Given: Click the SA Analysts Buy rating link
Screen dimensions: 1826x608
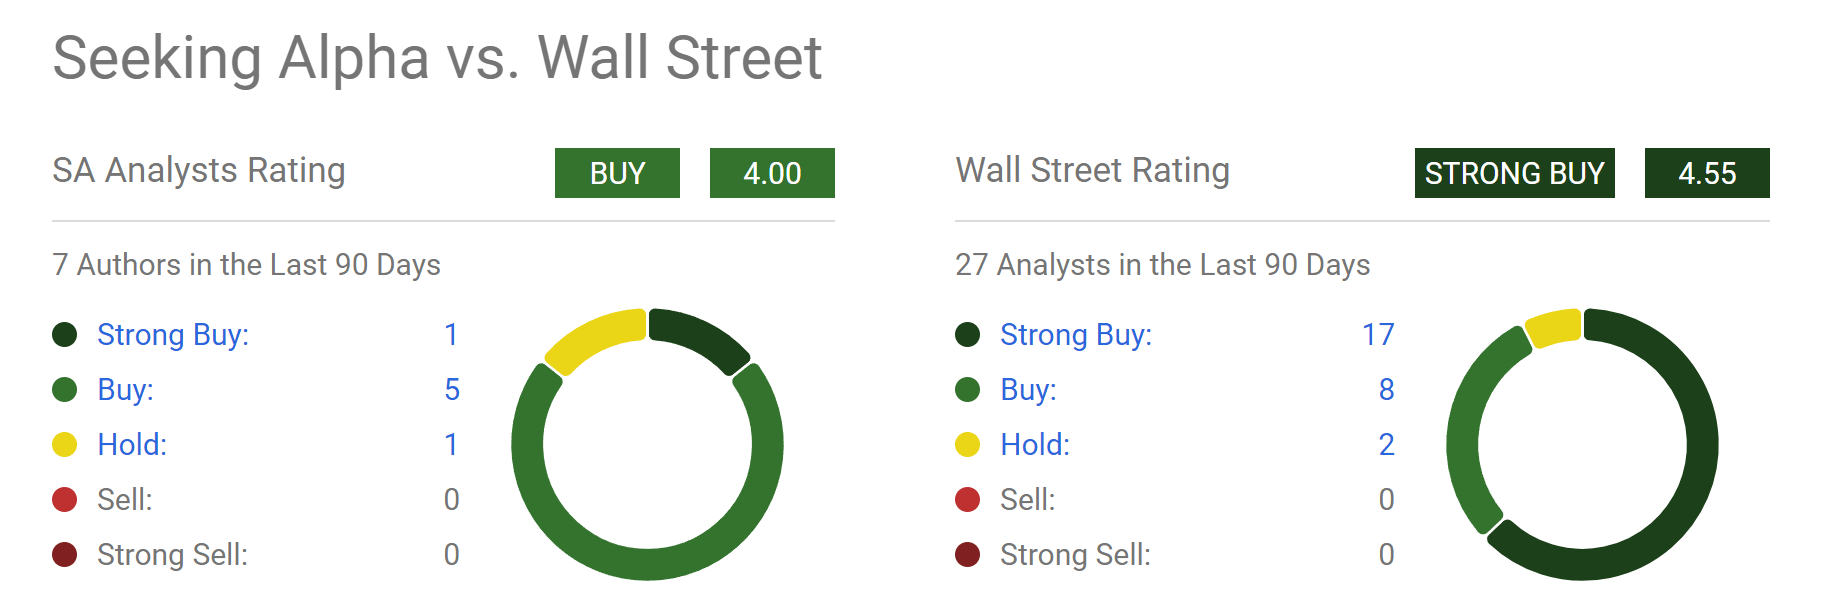Looking at the screenshot, I should click(125, 390).
